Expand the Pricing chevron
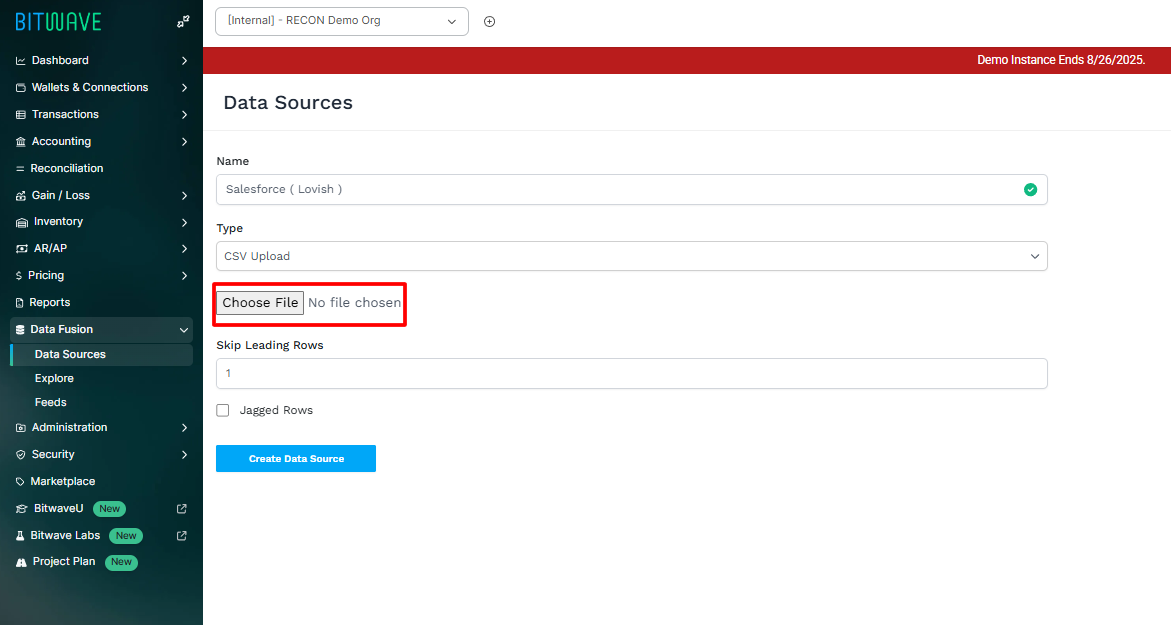This screenshot has height=625, width=1171. [184, 276]
